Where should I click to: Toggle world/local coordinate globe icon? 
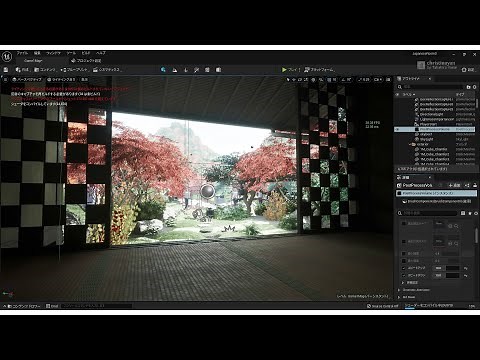pyautogui.click(x=313, y=80)
